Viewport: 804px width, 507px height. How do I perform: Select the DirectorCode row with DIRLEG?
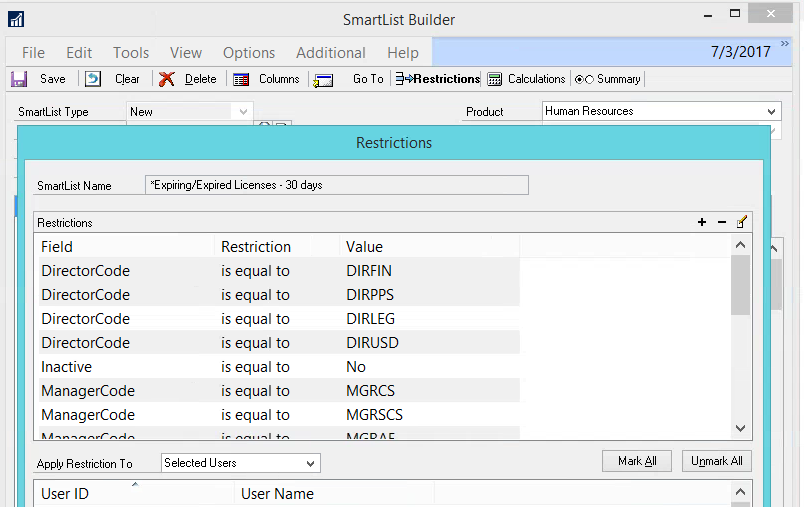tap(279, 319)
